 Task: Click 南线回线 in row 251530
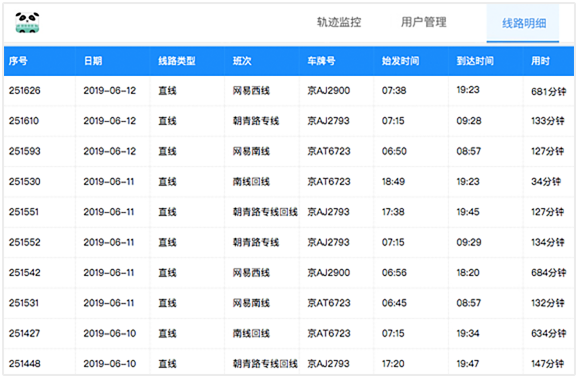point(251,181)
